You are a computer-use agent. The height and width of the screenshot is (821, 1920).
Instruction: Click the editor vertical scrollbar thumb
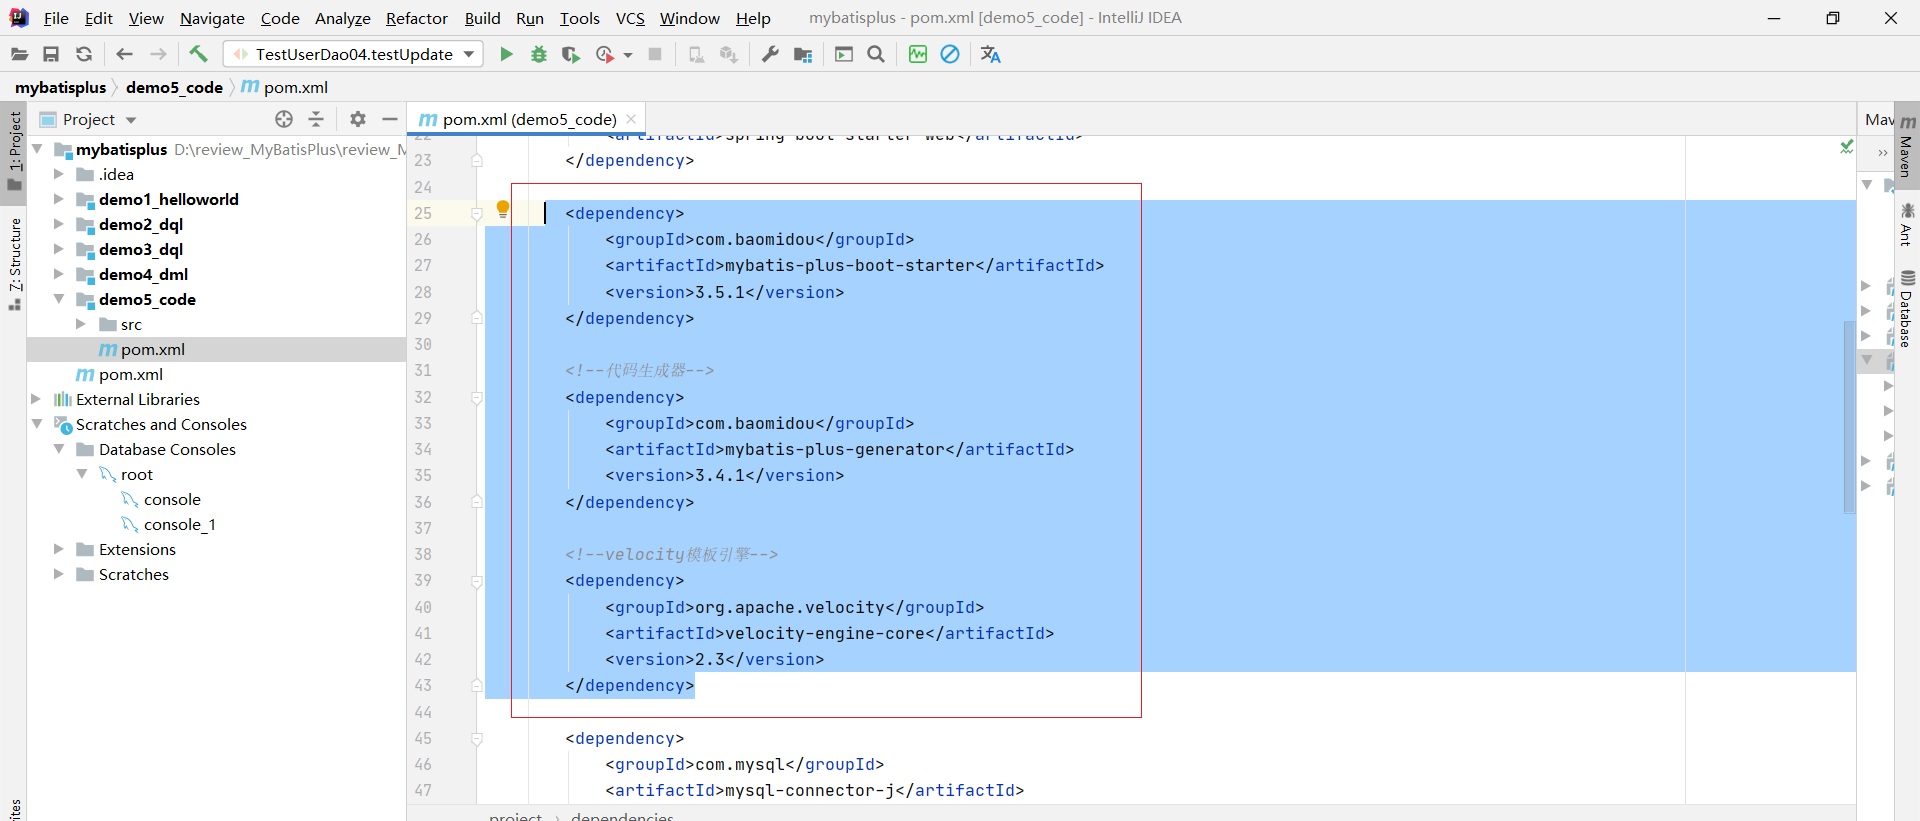tap(1850, 417)
